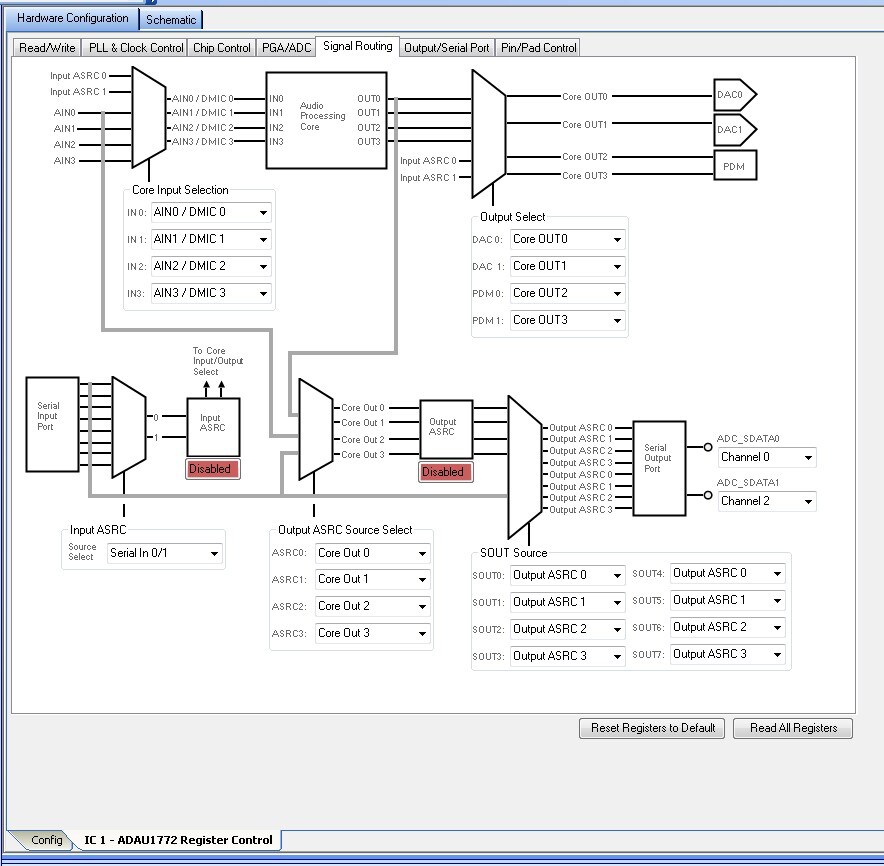
Task: Switch to the Pin/Pad Control tab
Action: [x=538, y=48]
